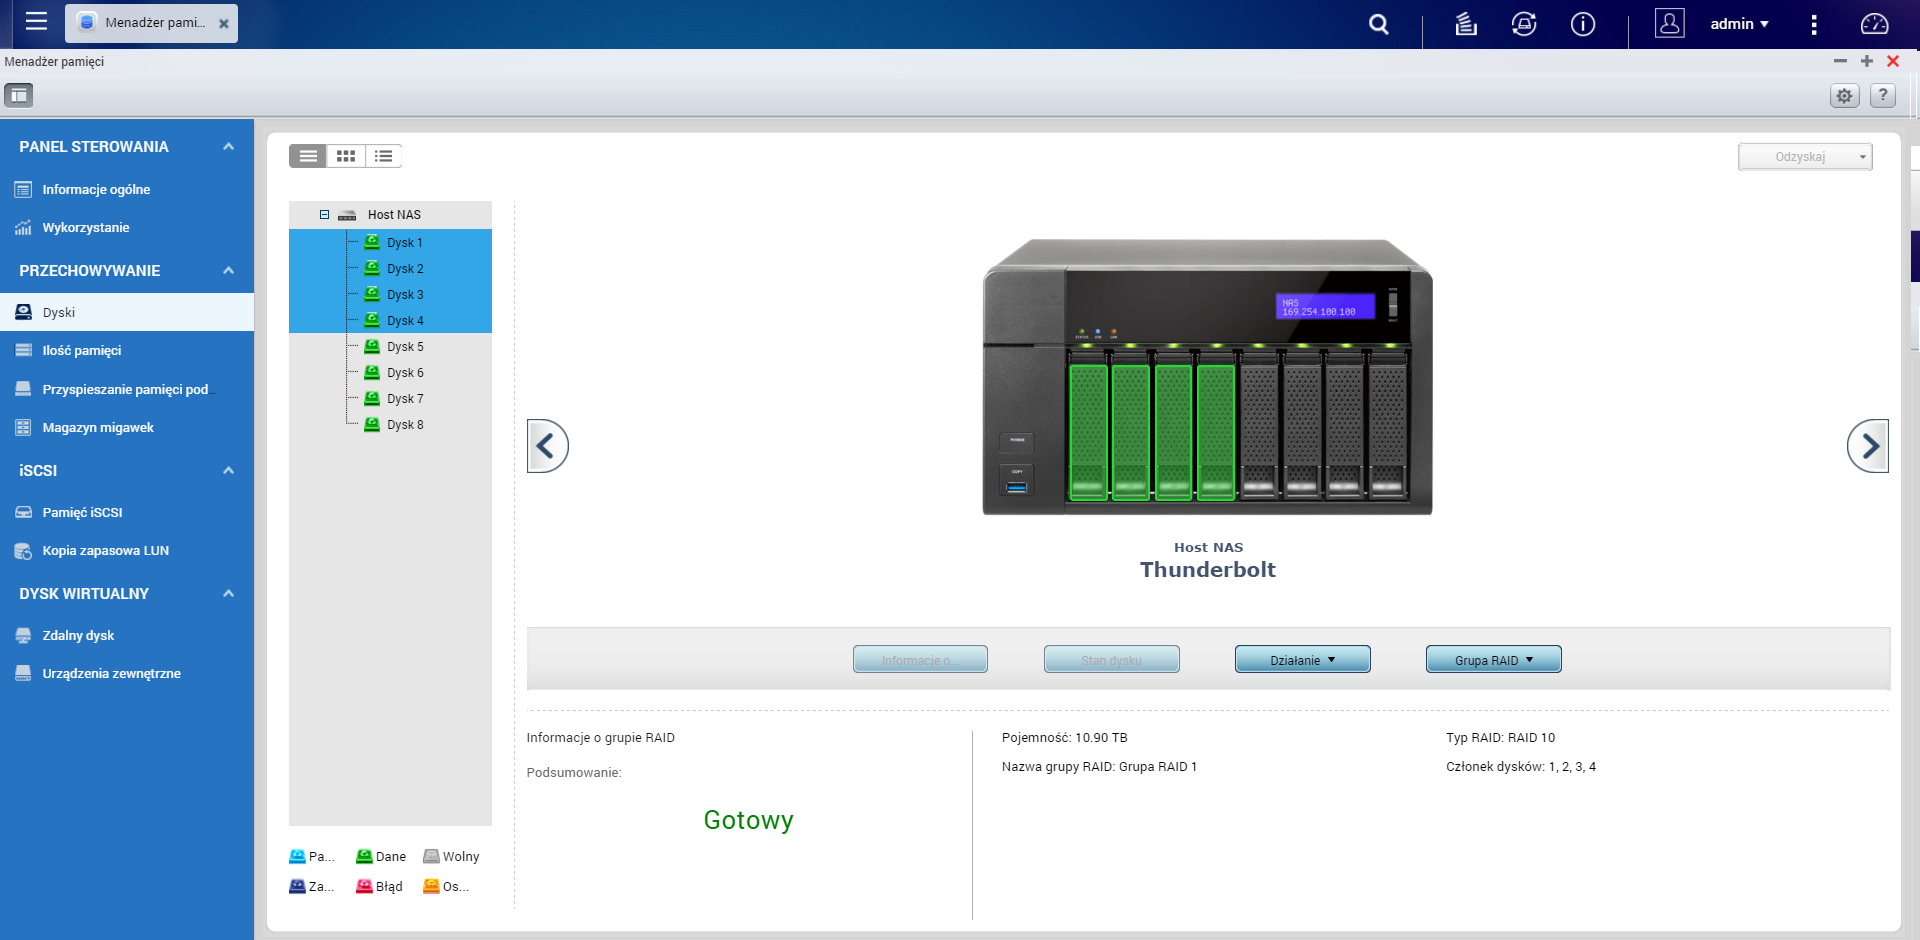1920x940 pixels.
Task: Open Kopia zapasowa LUN in sidebar
Action: 127,551
